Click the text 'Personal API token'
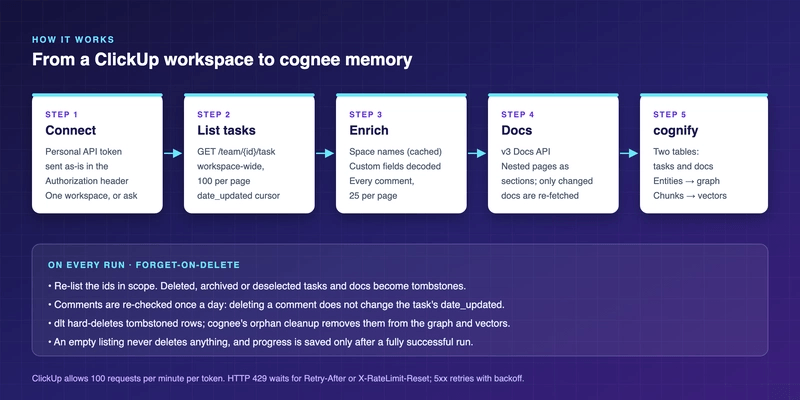The height and width of the screenshot is (400, 800). (x=84, y=152)
